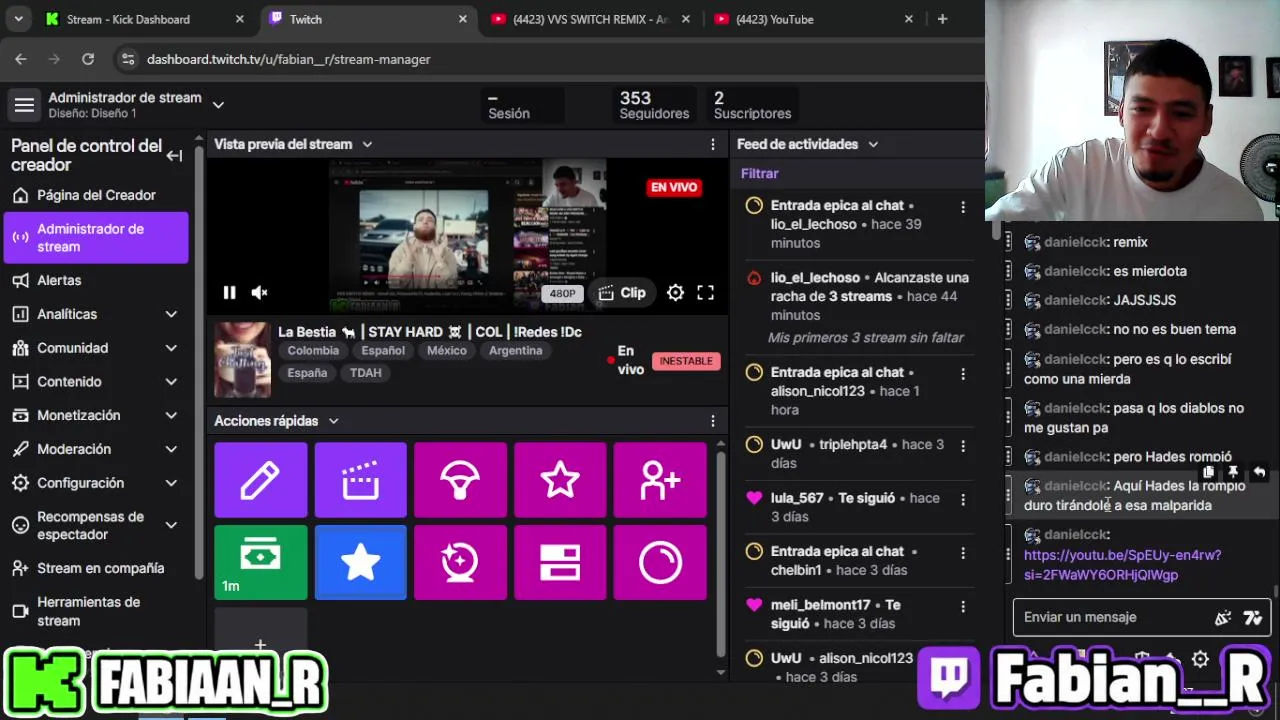Expand Feed de actividades dropdown

[x=873, y=145]
